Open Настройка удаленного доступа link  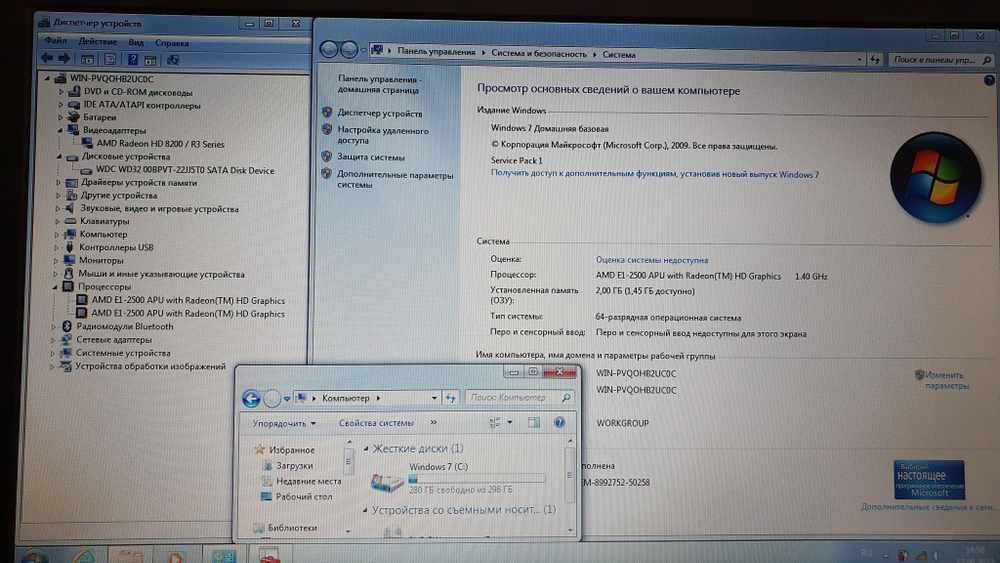coord(383,135)
